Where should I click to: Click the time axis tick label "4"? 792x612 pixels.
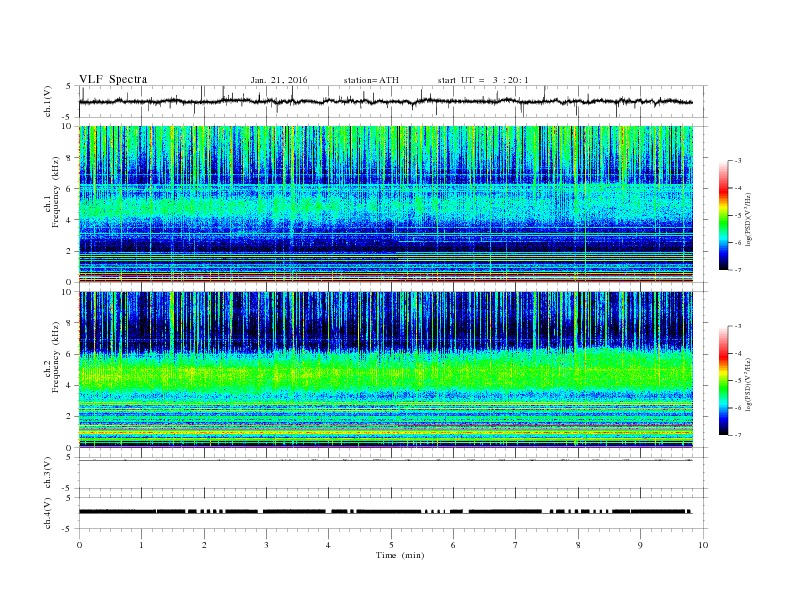tap(329, 545)
